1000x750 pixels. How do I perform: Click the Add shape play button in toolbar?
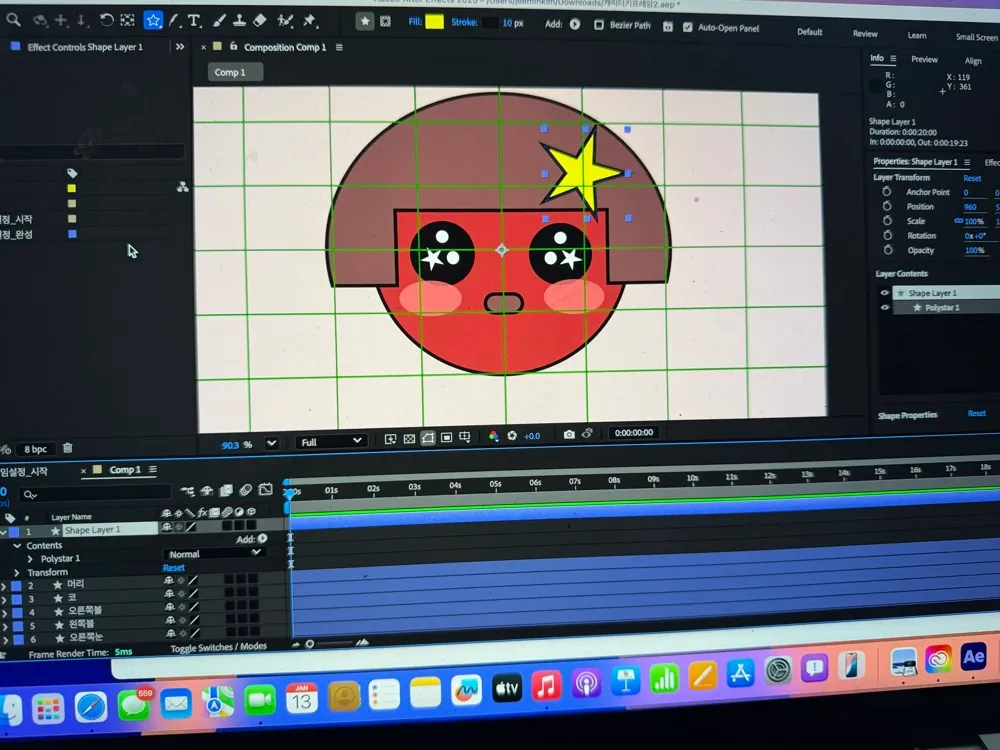575,24
